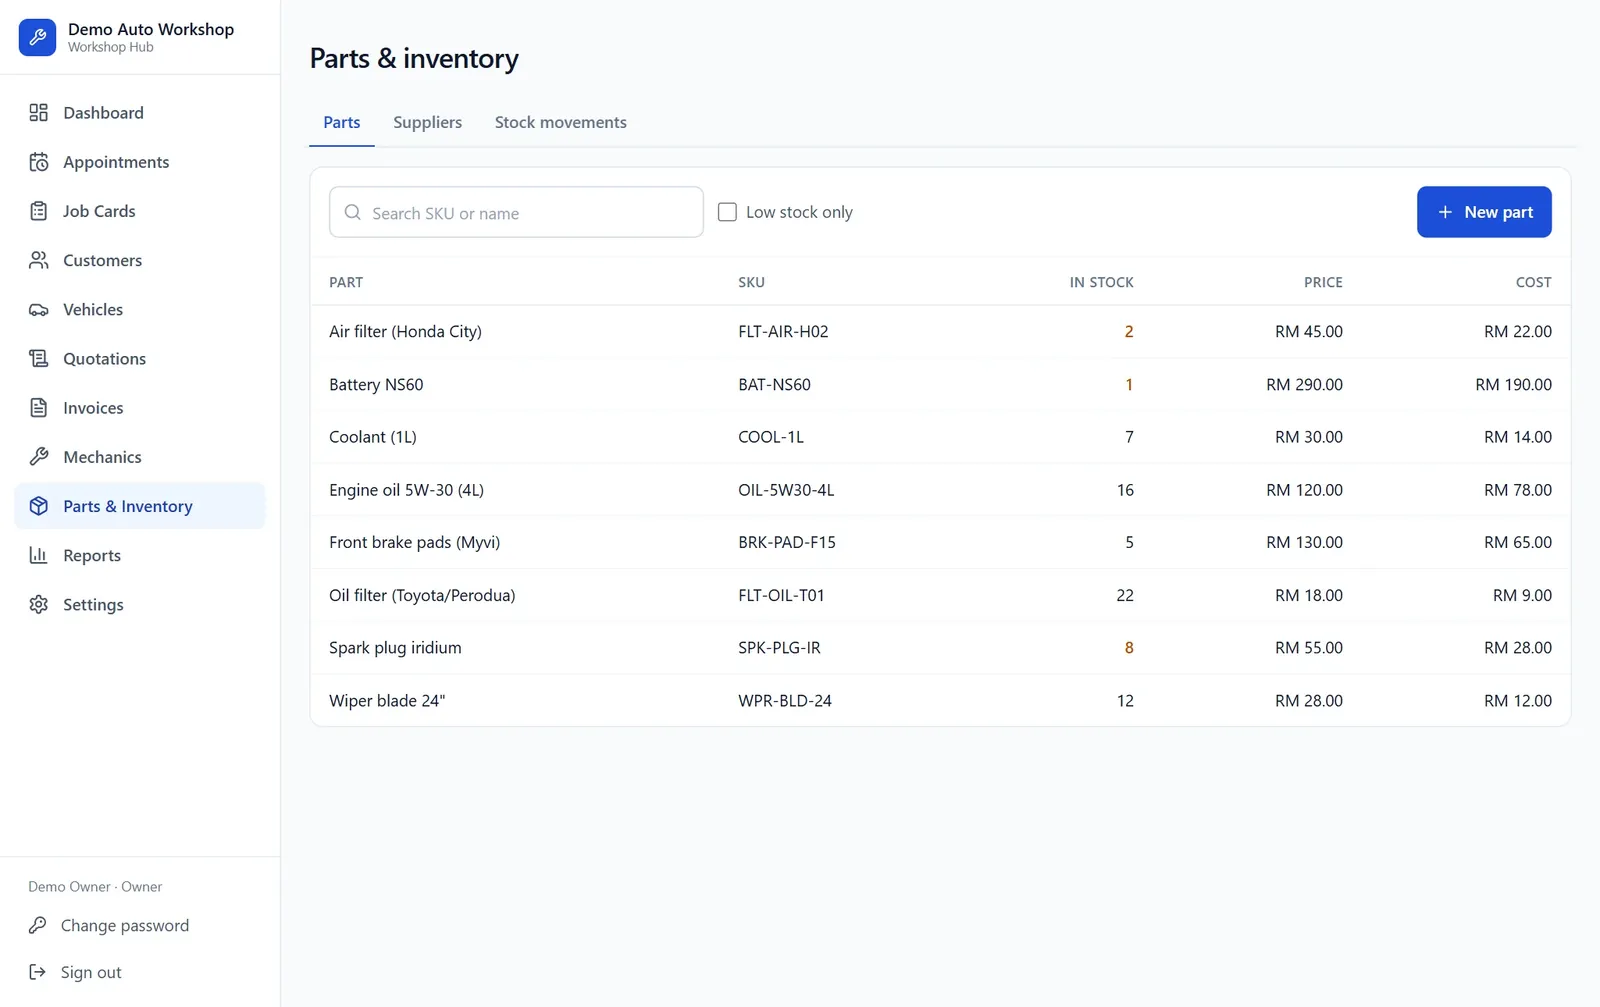Click the Change password key icon

(37, 925)
